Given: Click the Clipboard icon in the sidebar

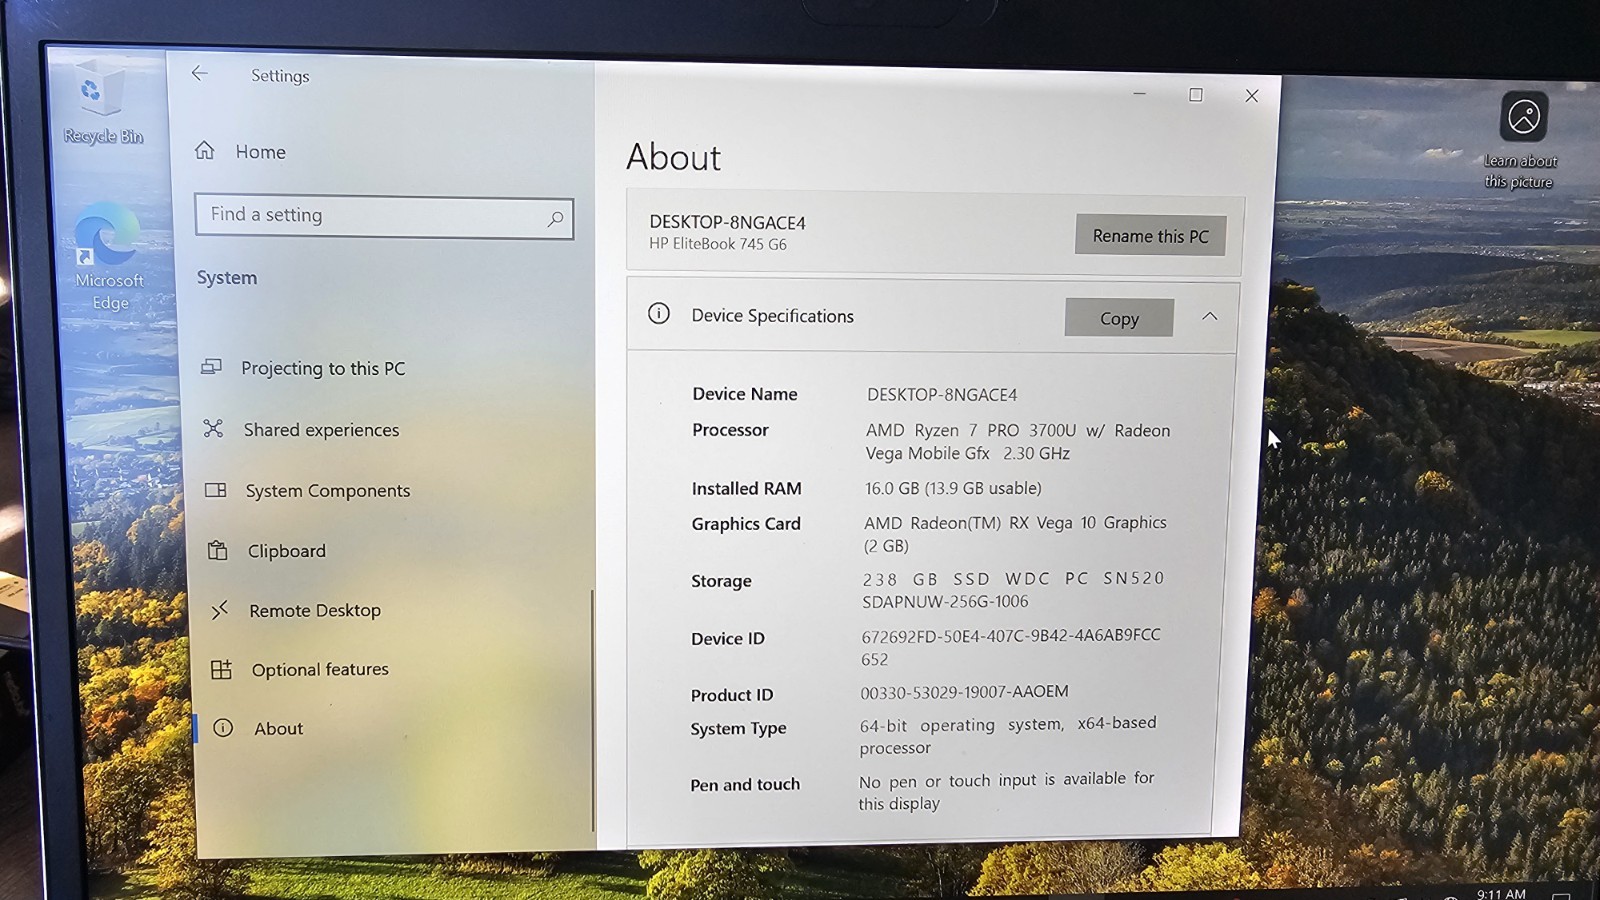Looking at the screenshot, I should 217,550.
